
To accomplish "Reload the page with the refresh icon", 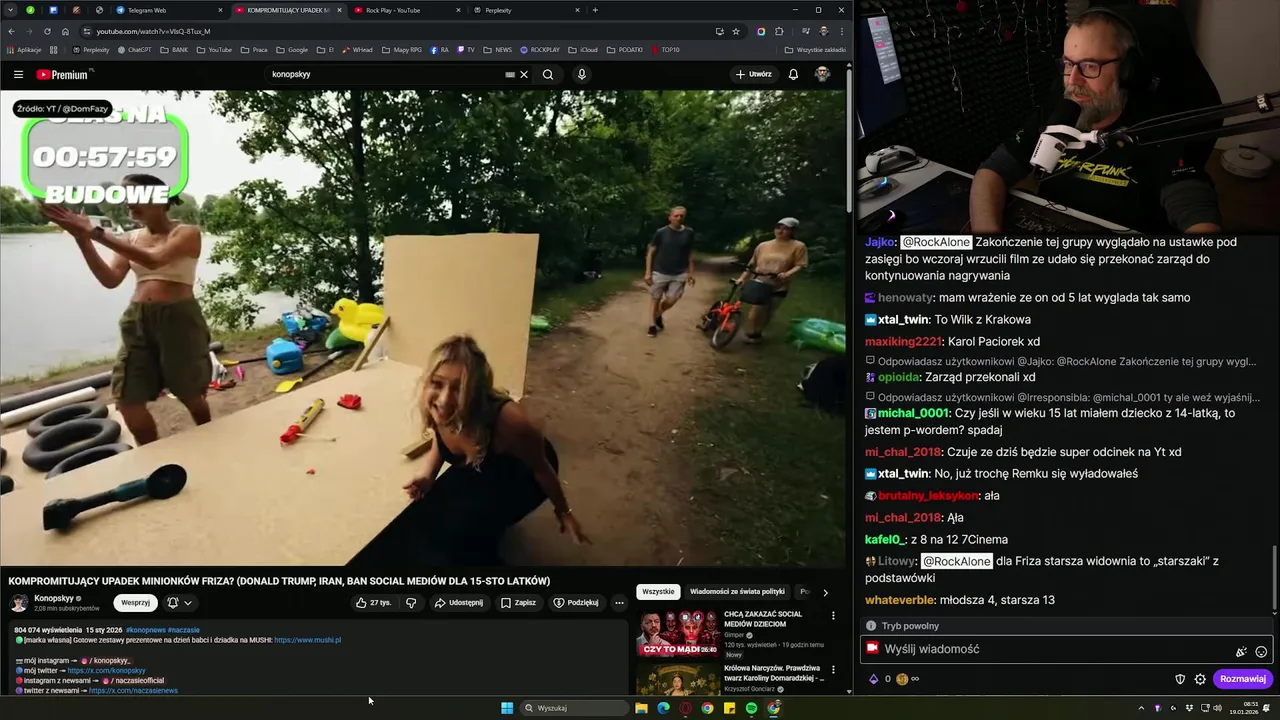I will coord(47,31).
